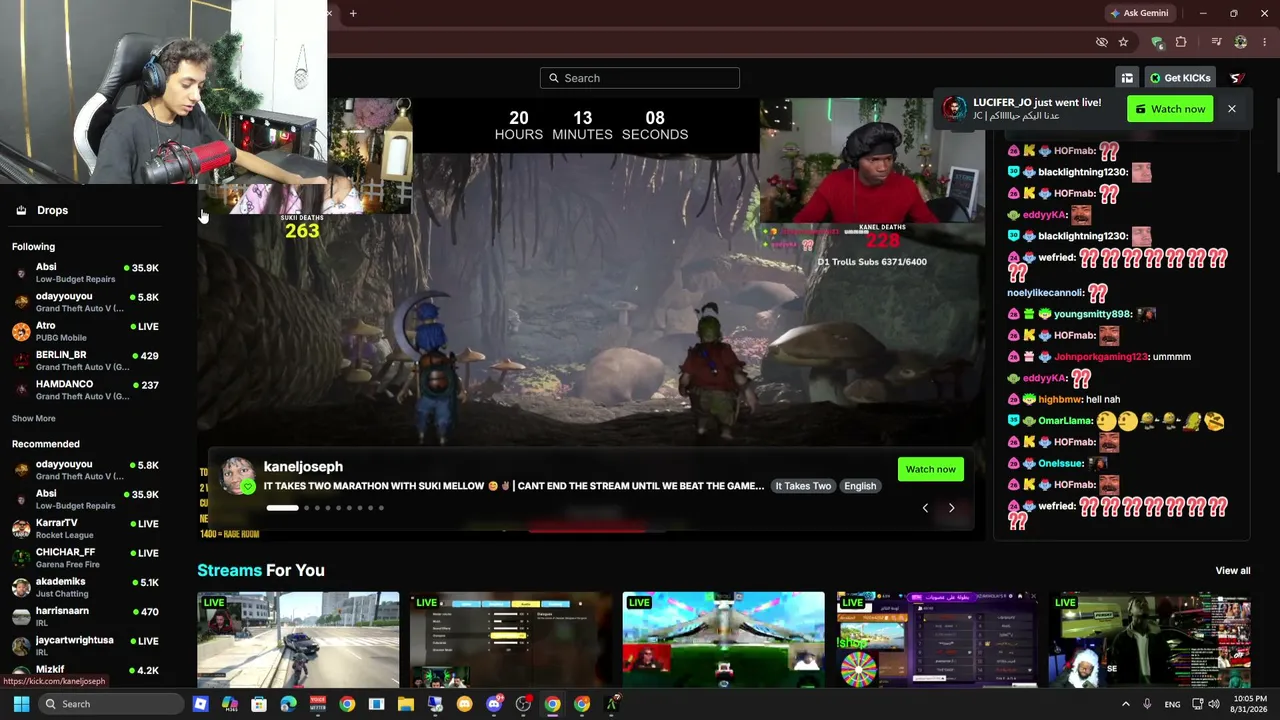Open LUCIFER_JO's avatar in the notification
Image resolution: width=1280 pixels, height=720 pixels.
pyautogui.click(x=955, y=109)
